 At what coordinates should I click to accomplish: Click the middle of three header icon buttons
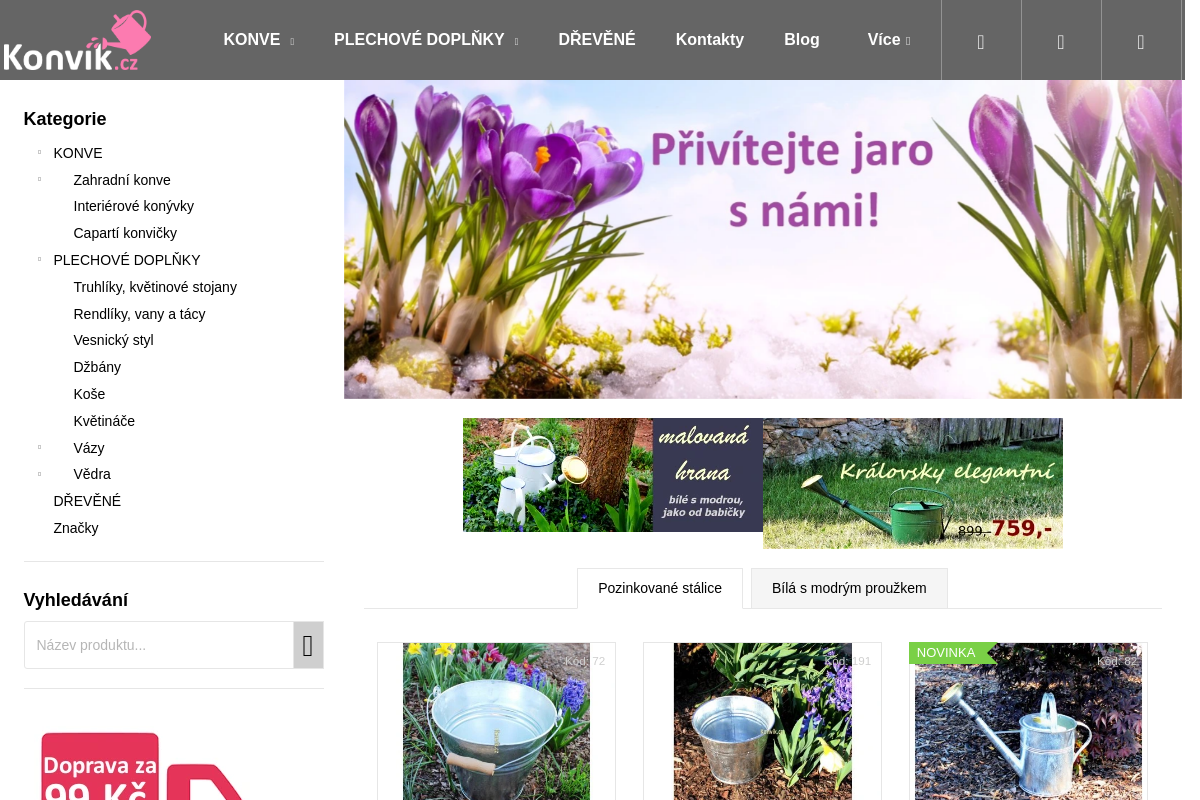pos(1061,41)
